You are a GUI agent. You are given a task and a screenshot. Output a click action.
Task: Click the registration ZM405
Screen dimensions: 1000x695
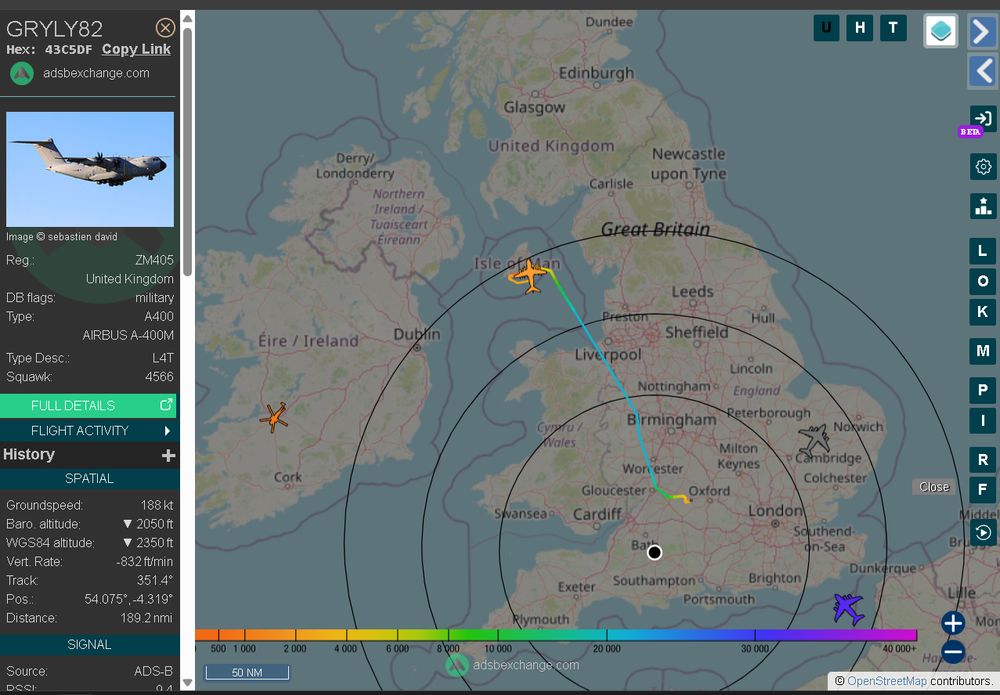coord(154,260)
